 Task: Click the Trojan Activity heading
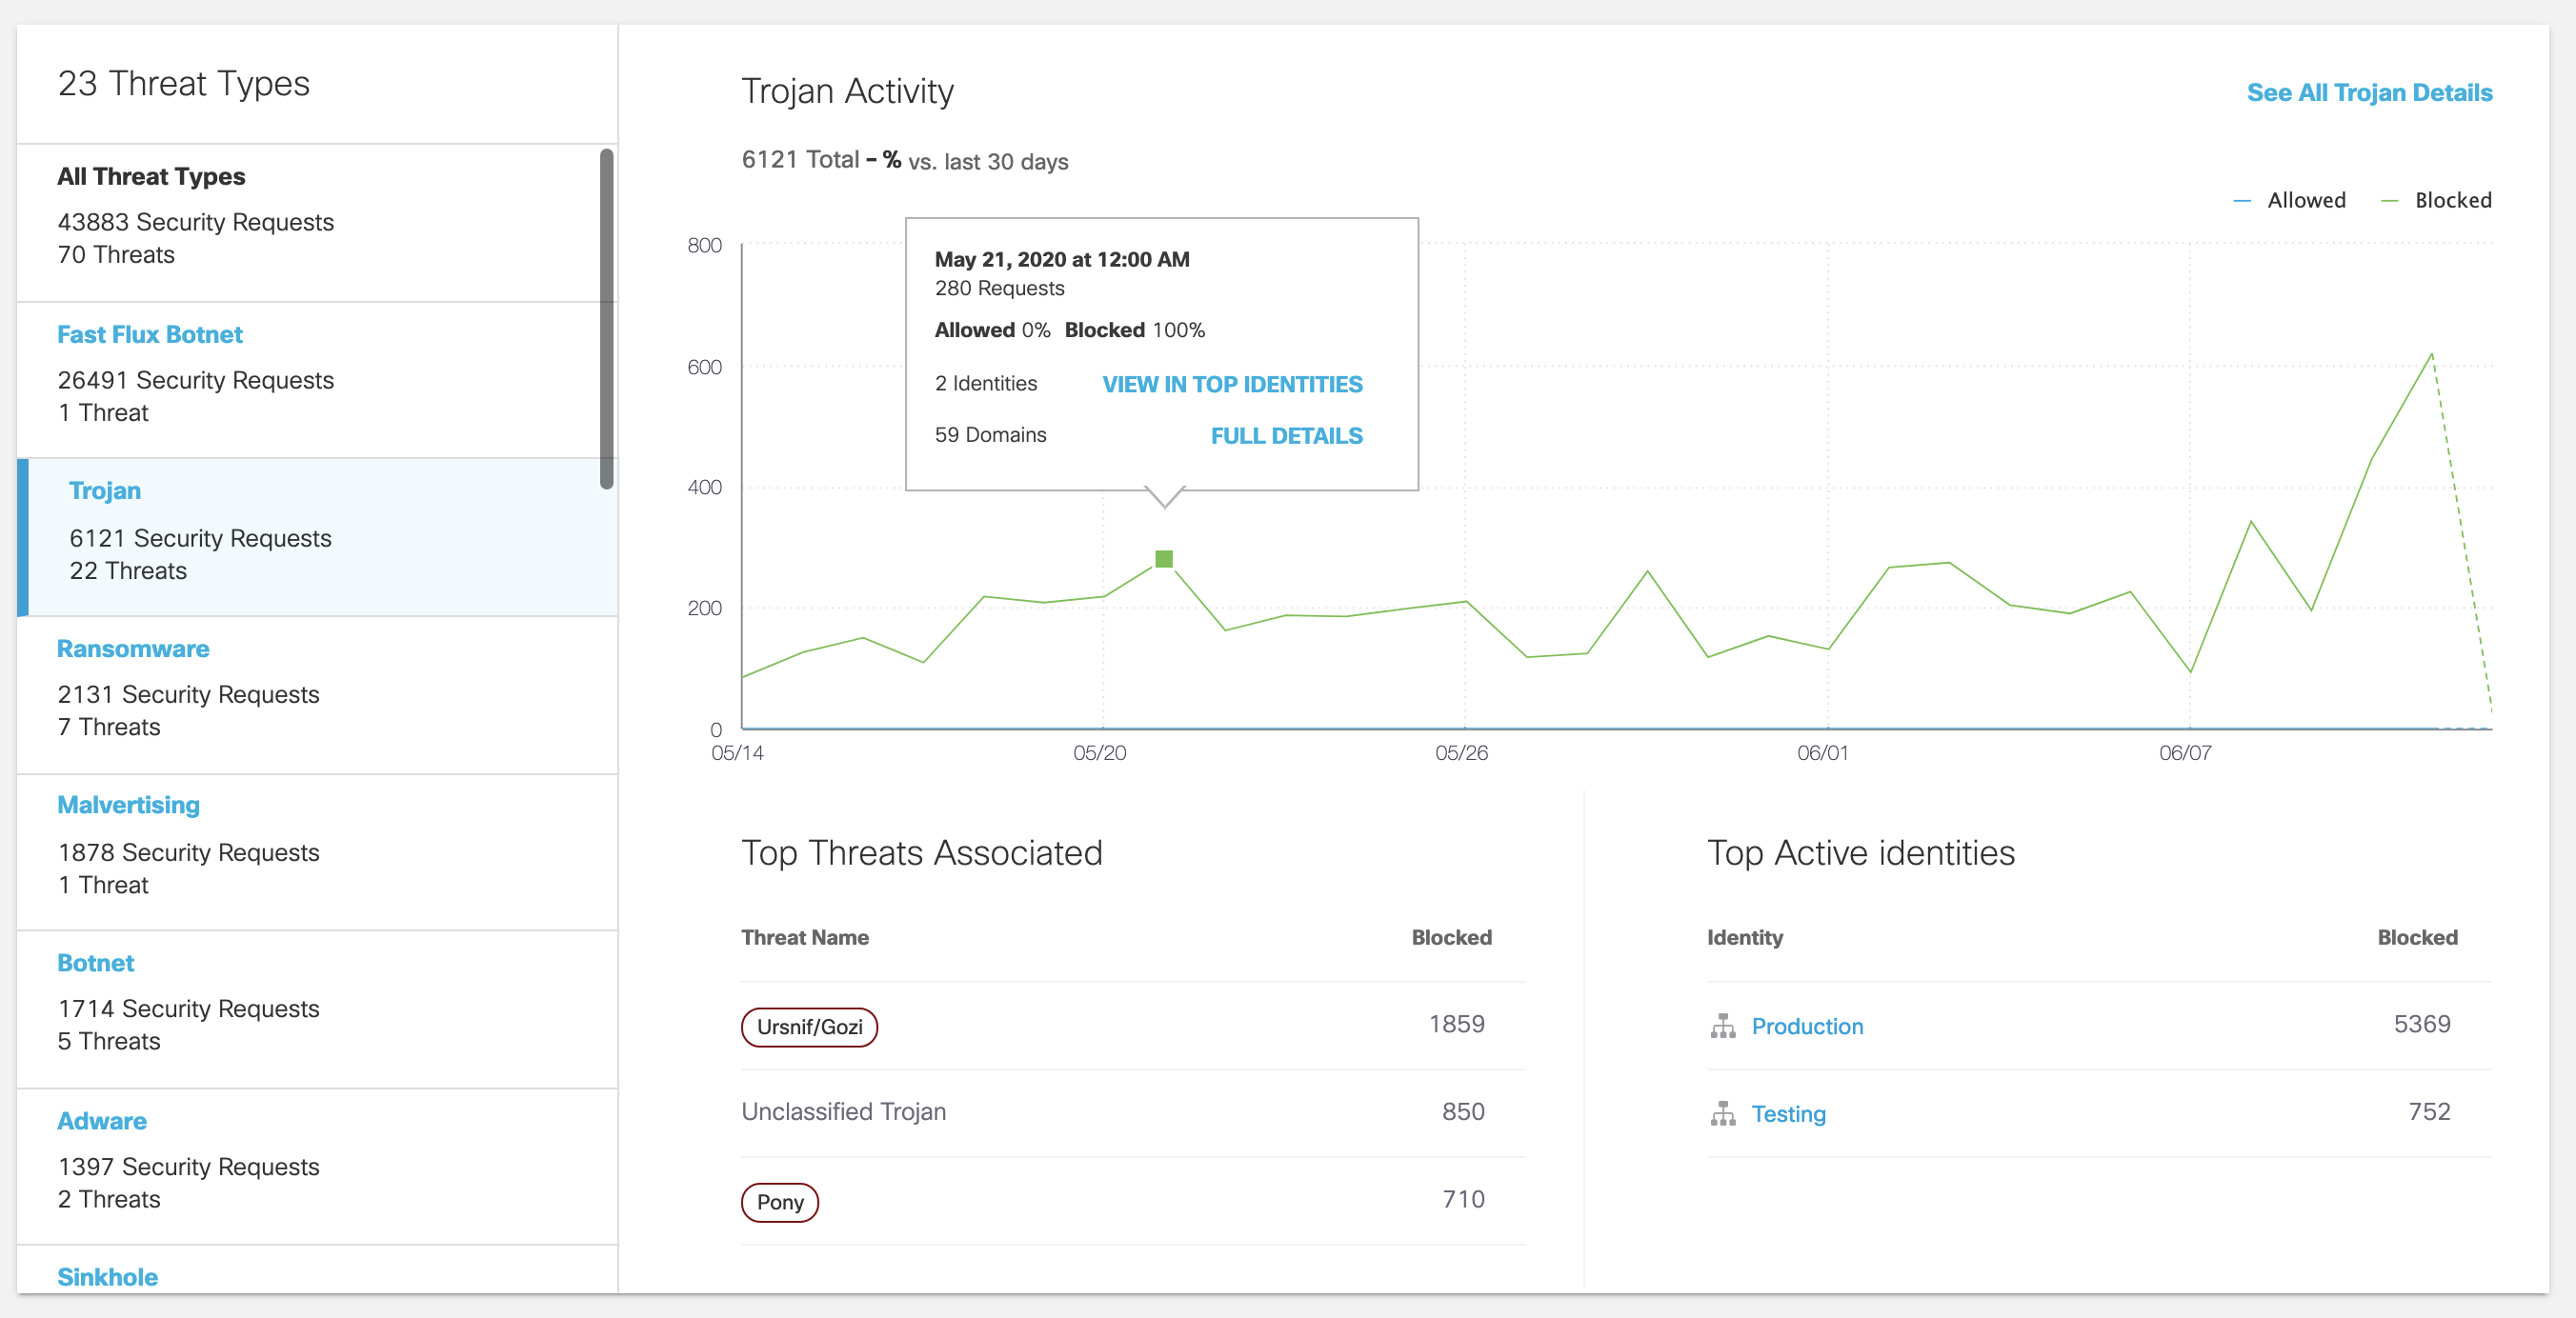point(847,91)
